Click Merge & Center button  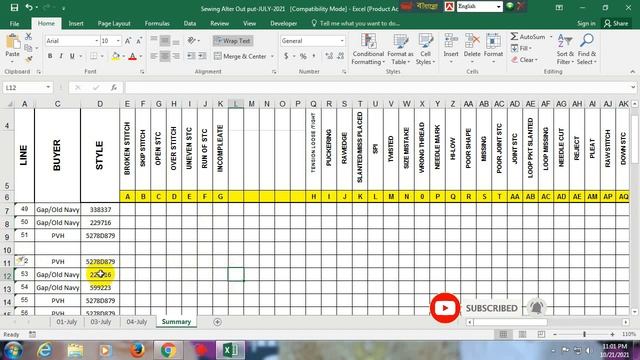coord(240,56)
